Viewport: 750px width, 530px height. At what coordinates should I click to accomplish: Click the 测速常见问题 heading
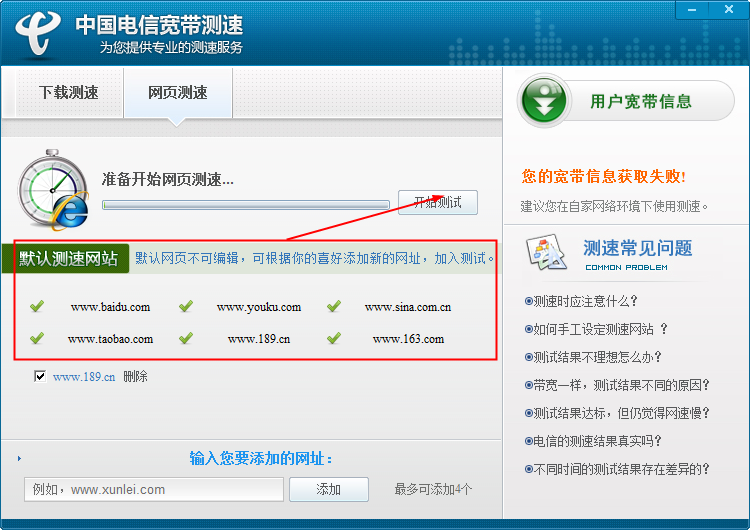tap(638, 248)
